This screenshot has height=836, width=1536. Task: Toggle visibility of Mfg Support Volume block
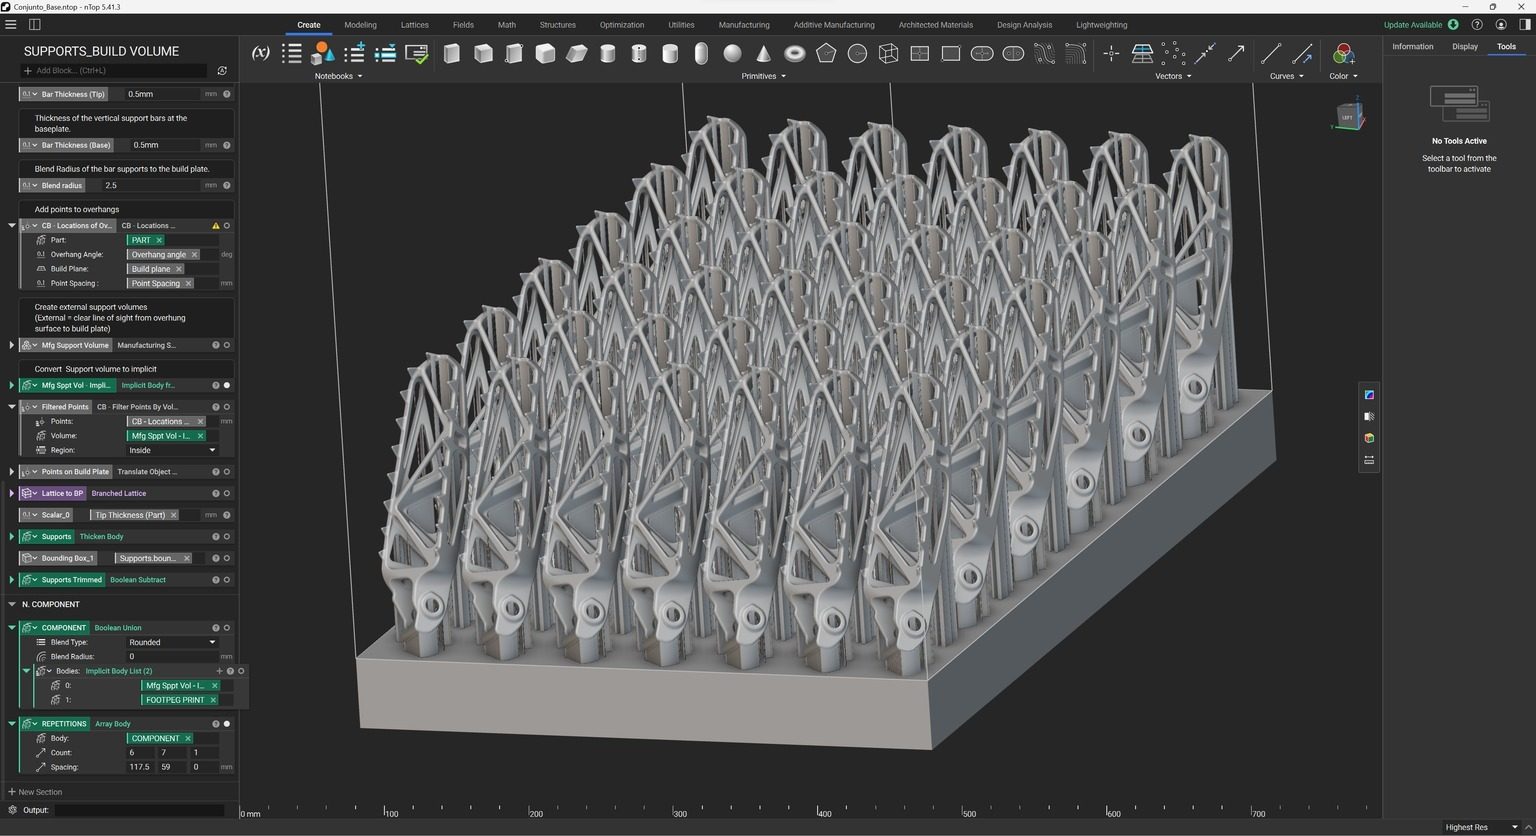[227, 345]
